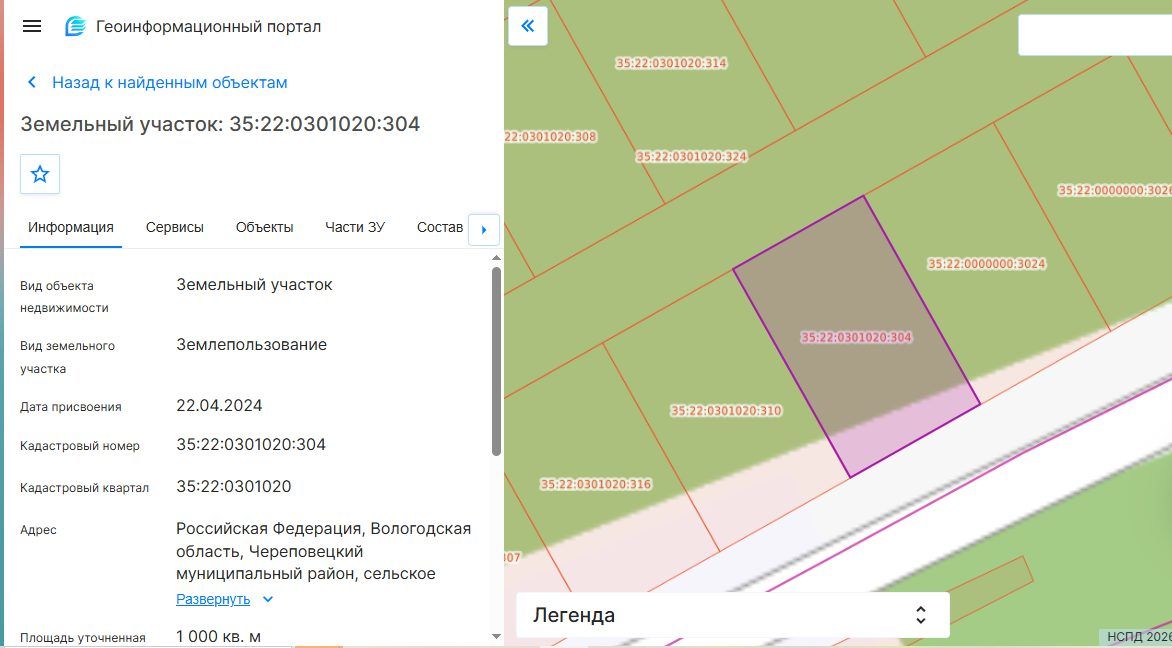Click the Площадь уточненная label

[x=83, y=638]
